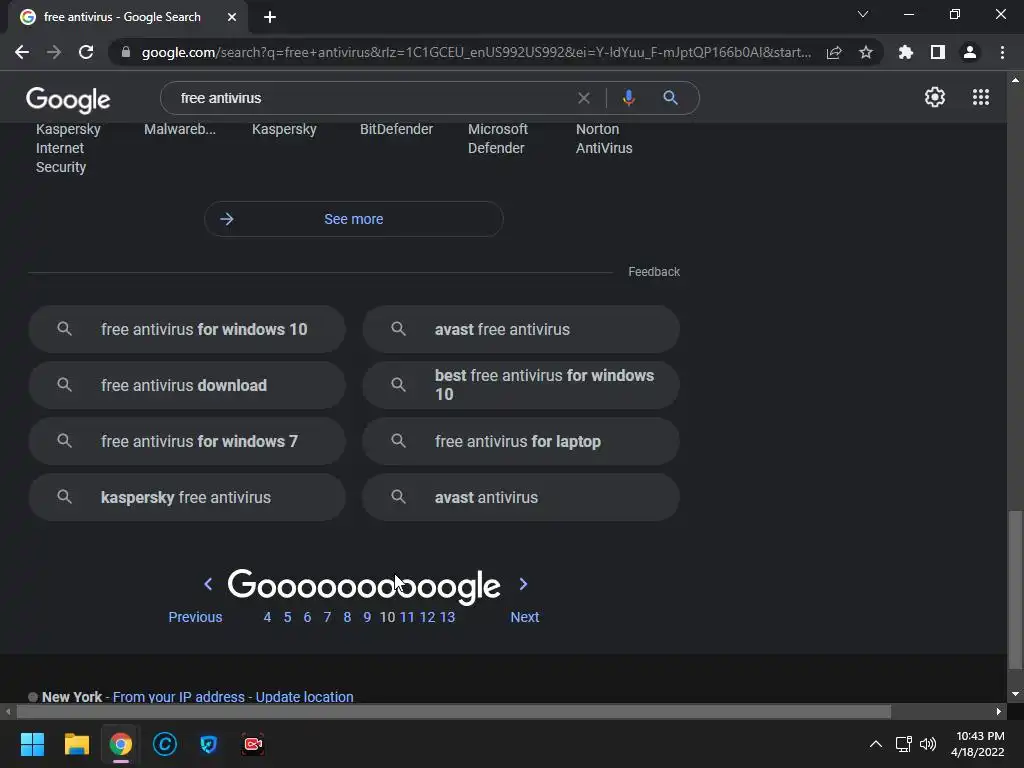Select best free antivirus for windows 10
This screenshot has height=768, width=1024.
click(x=520, y=385)
